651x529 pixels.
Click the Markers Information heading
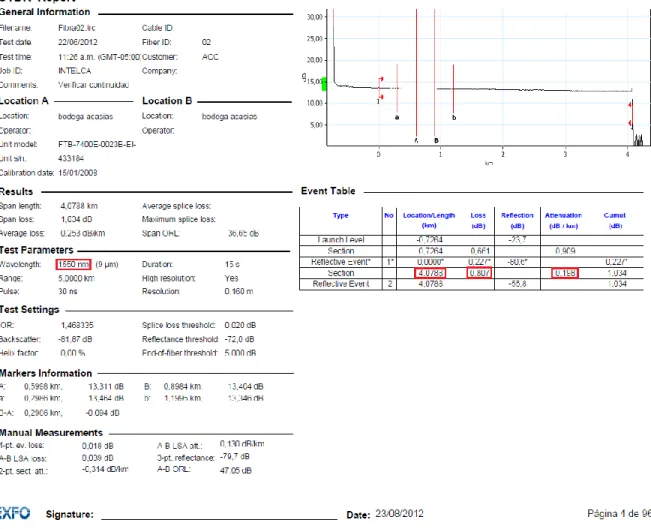tap(46, 373)
